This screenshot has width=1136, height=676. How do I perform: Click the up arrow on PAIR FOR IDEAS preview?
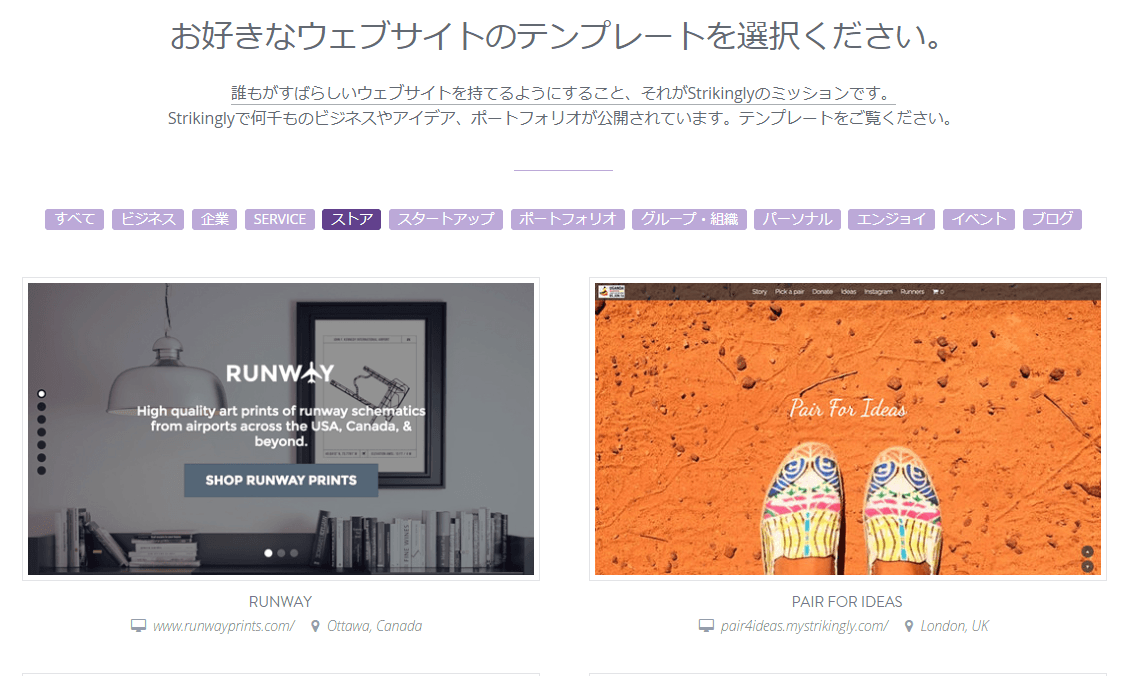[1087, 551]
